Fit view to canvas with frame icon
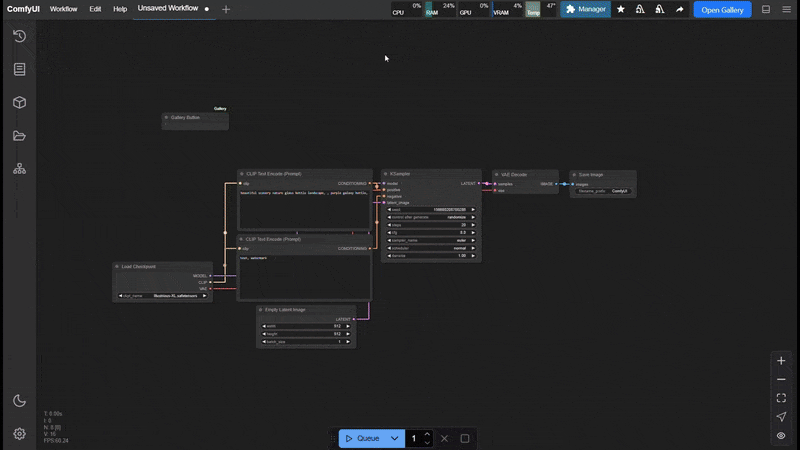Viewport: 800px width, 450px height. point(781,398)
